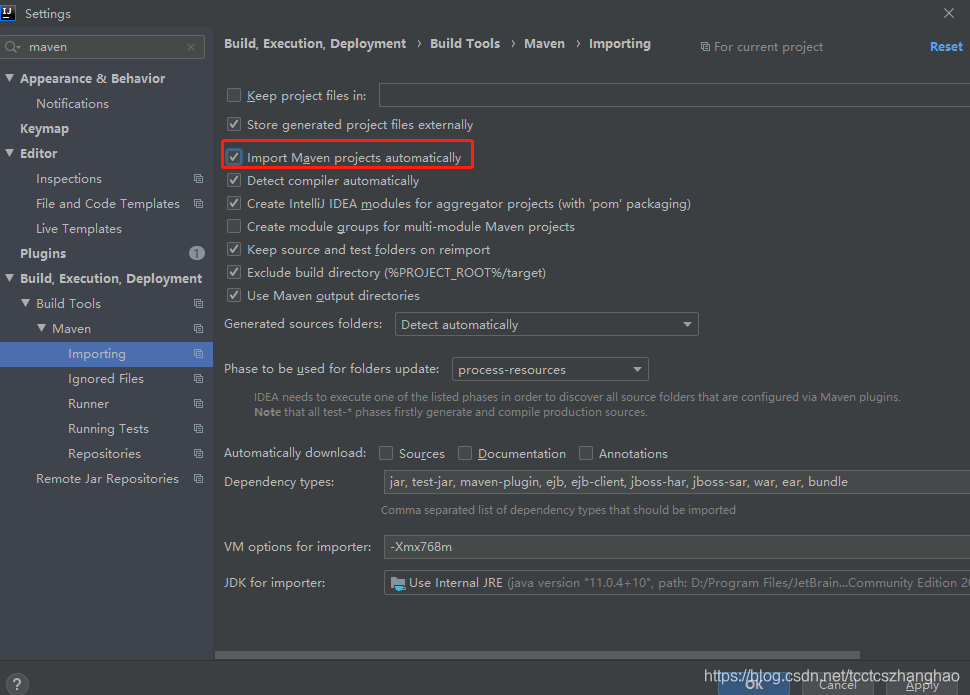Open Phase to be used for folders update dropdown
The height and width of the screenshot is (695, 970).
click(x=550, y=369)
